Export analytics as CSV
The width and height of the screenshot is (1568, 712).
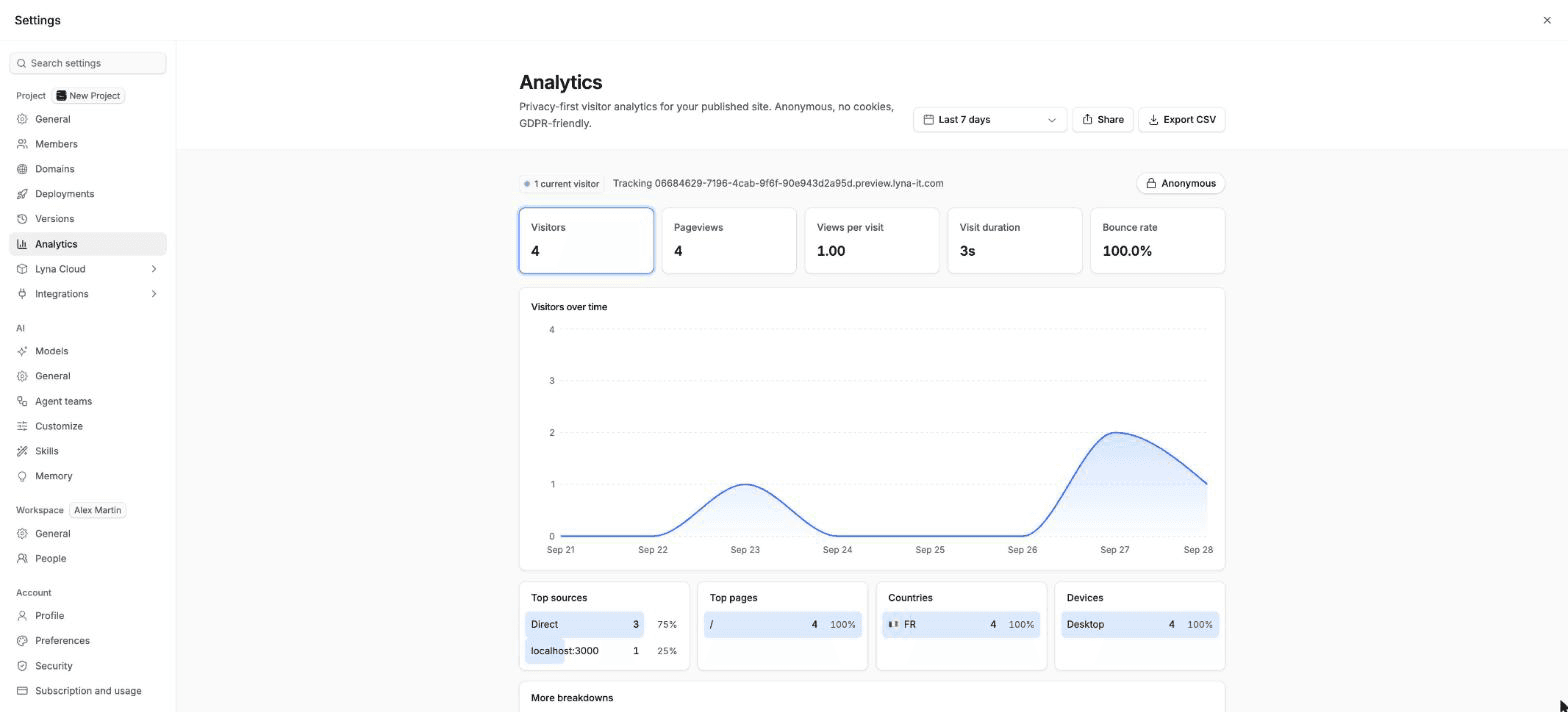[x=1181, y=120]
